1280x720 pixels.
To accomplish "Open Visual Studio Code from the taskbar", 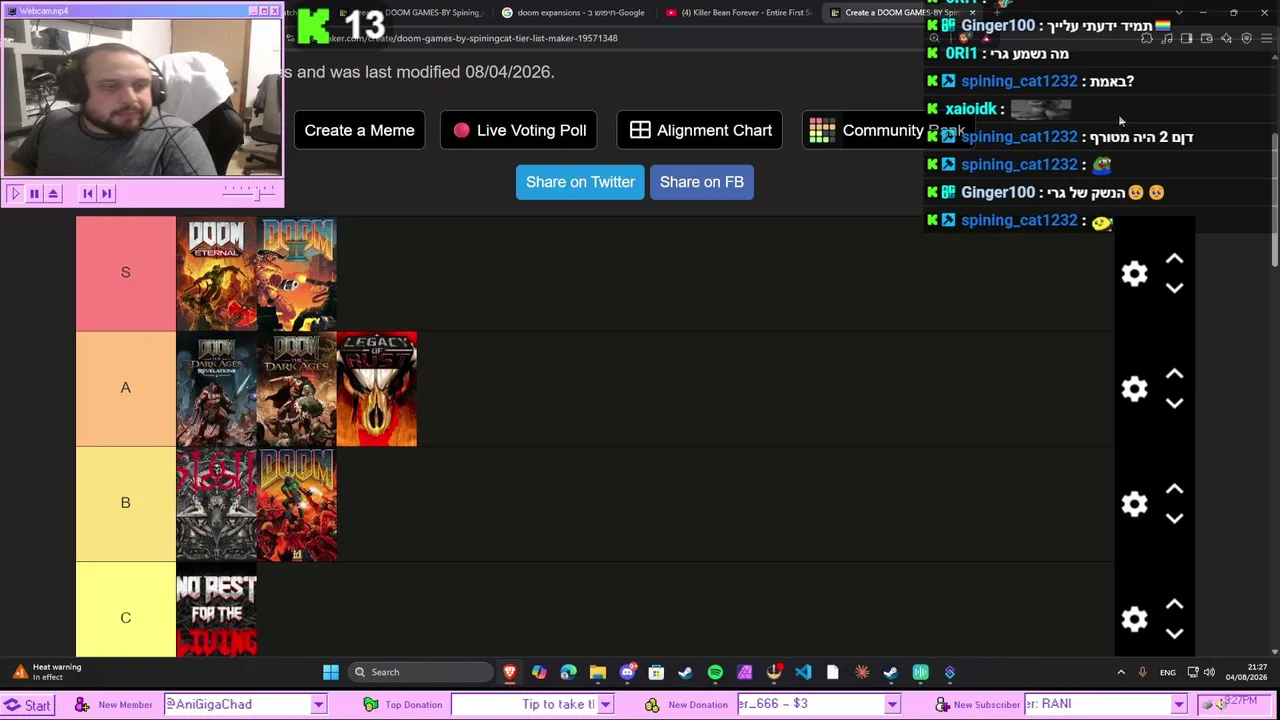I will (803, 672).
